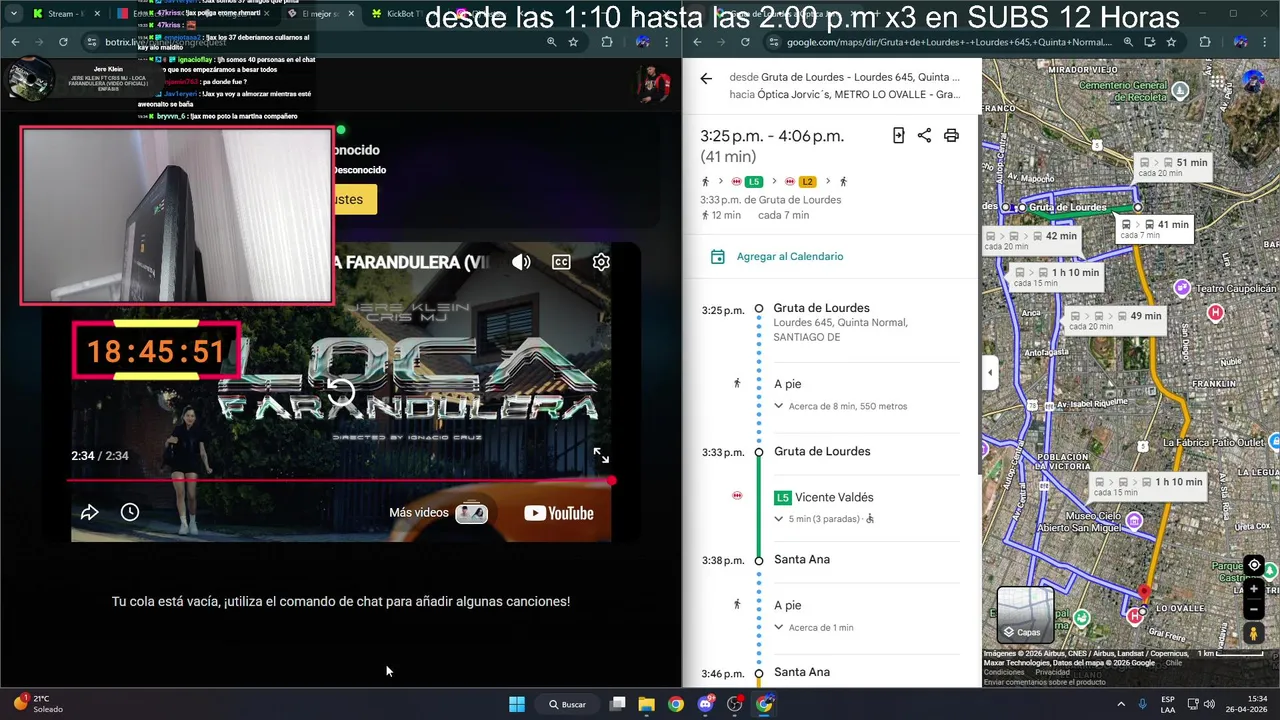Print the directions with printer icon

pyautogui.click(x=951, y=135)
